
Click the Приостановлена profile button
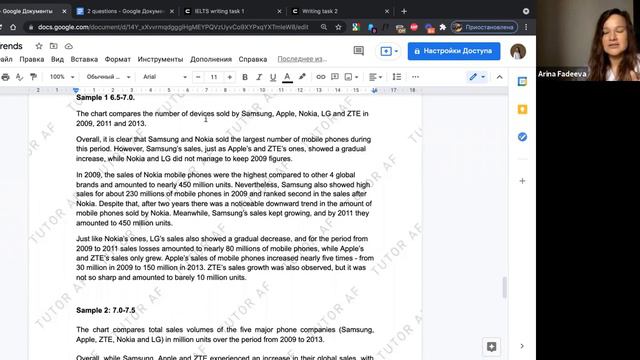484,27
